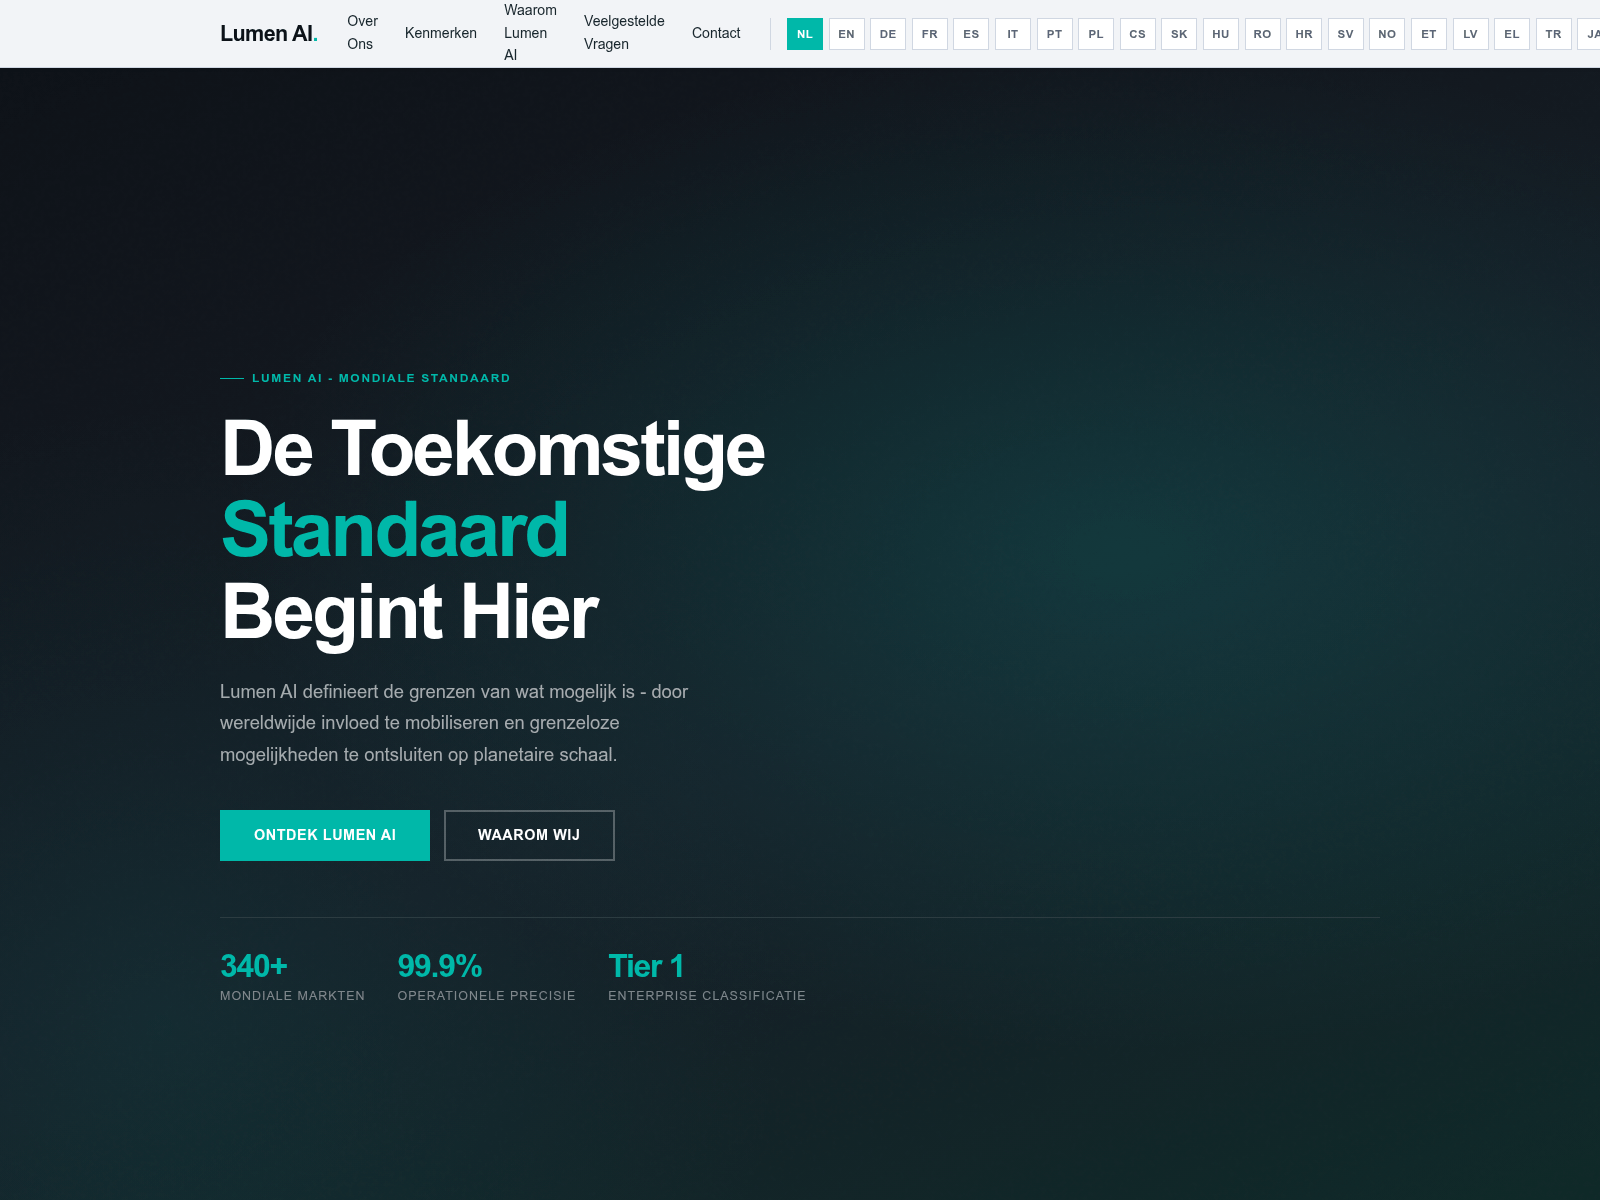Click the teal Standaard headline word

click(x=395, y=530)
